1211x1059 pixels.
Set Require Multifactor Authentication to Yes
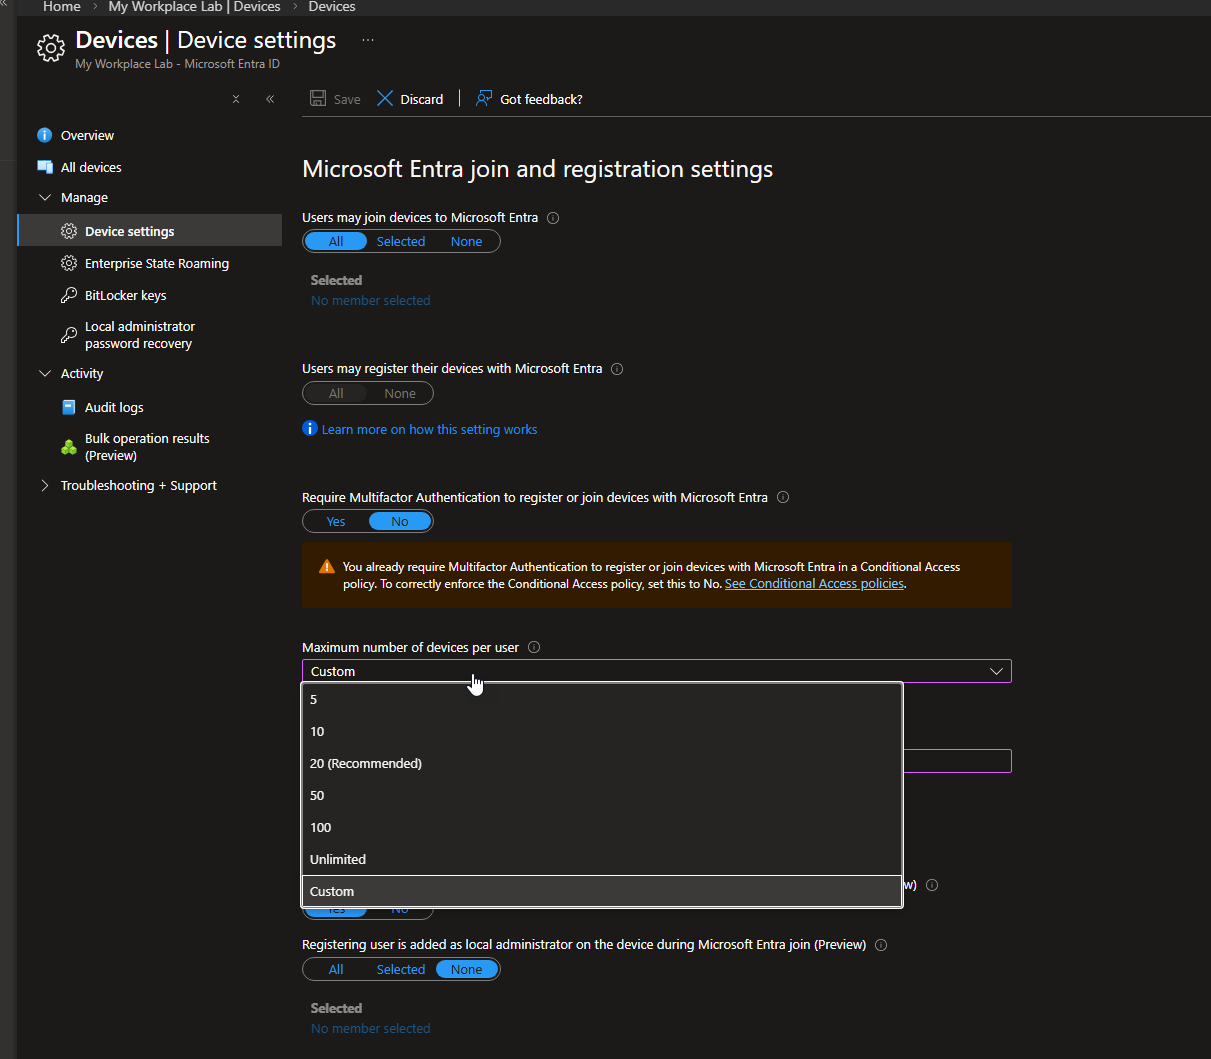click(336, 521)
